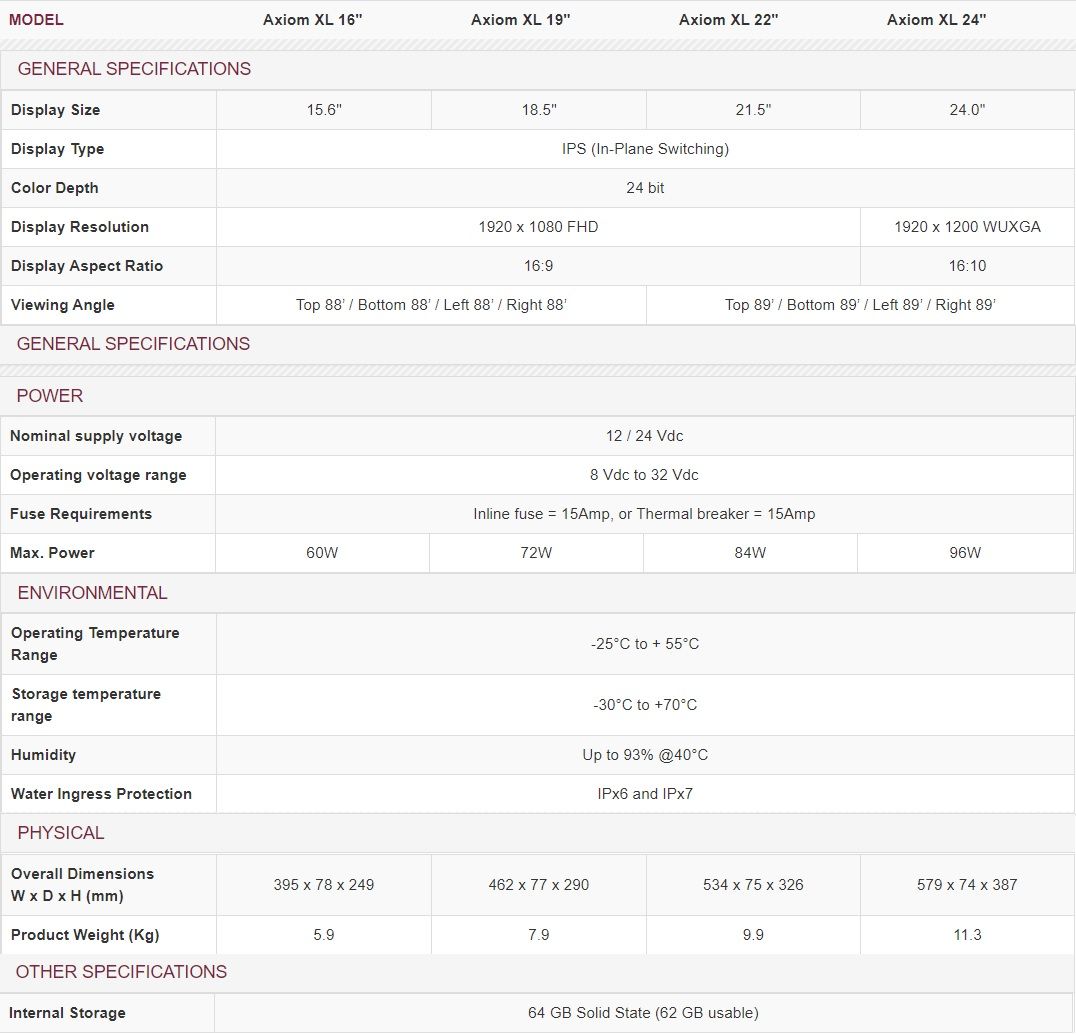Toggle the PHYSICAL section header
Image resolution: width=1076 pixels, height=1035 pixels.
click(61, 833)
